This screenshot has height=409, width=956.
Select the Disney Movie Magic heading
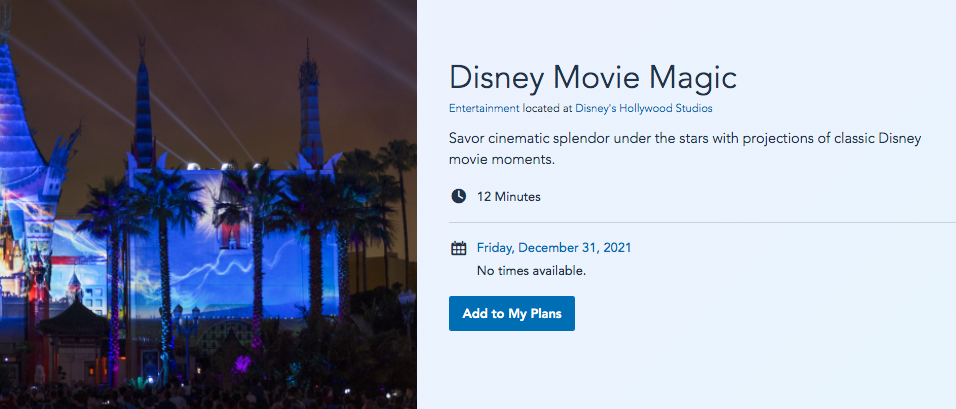tap(592, 77)
